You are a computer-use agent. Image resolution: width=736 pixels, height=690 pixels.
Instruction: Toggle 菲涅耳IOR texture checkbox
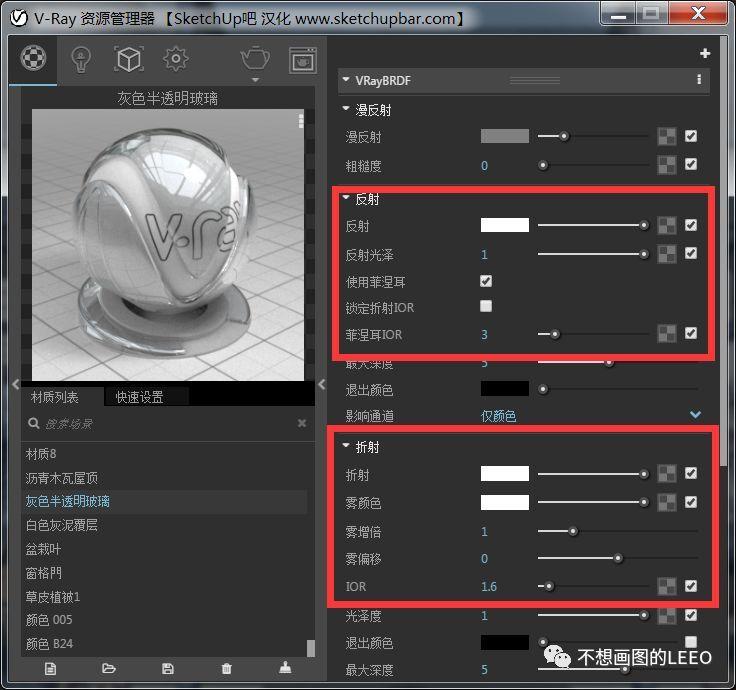point(690,333)
